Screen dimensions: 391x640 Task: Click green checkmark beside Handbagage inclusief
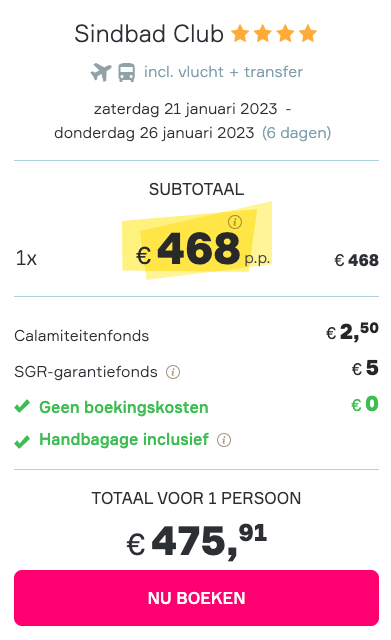point(22,441)
